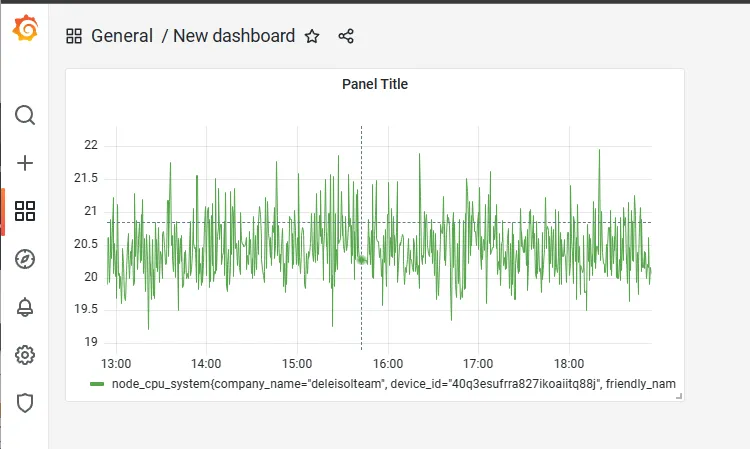Toggle the node_cpu_system legend series
Viewport: 750px width, 449px height.
(x=394, y=384)
